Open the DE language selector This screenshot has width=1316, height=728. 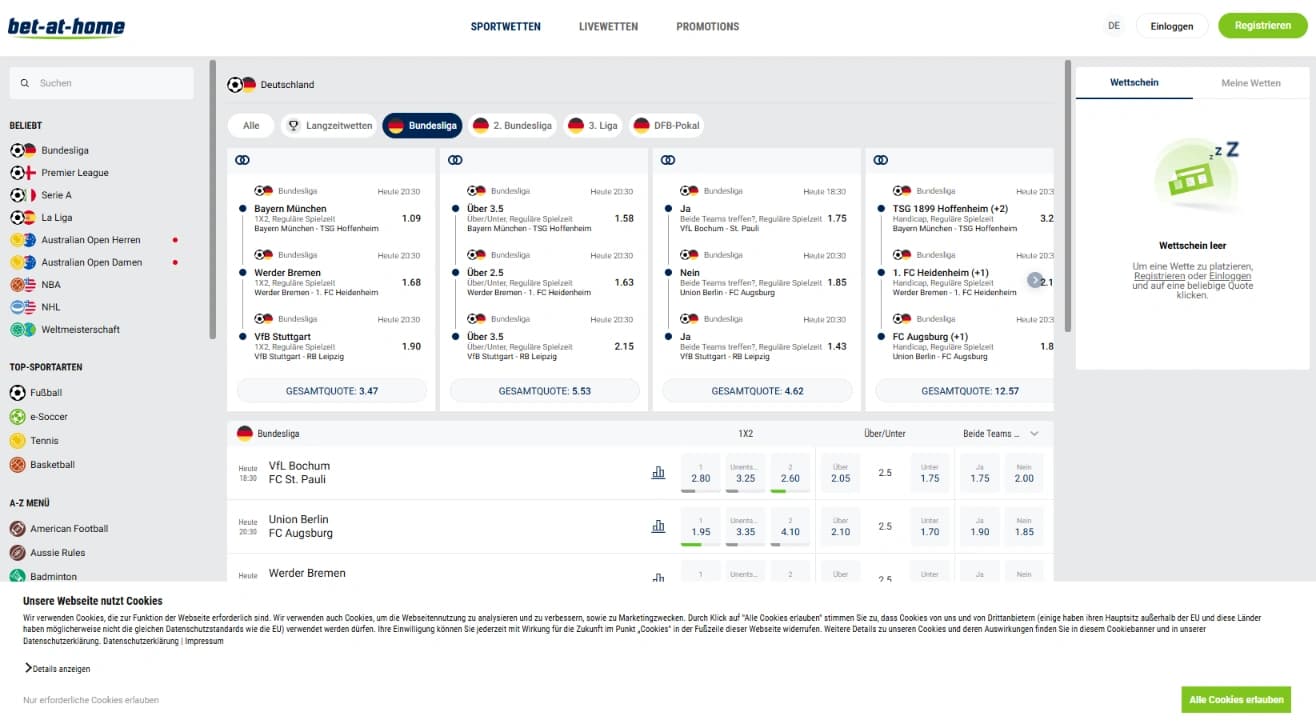[x=1114, y=26]
